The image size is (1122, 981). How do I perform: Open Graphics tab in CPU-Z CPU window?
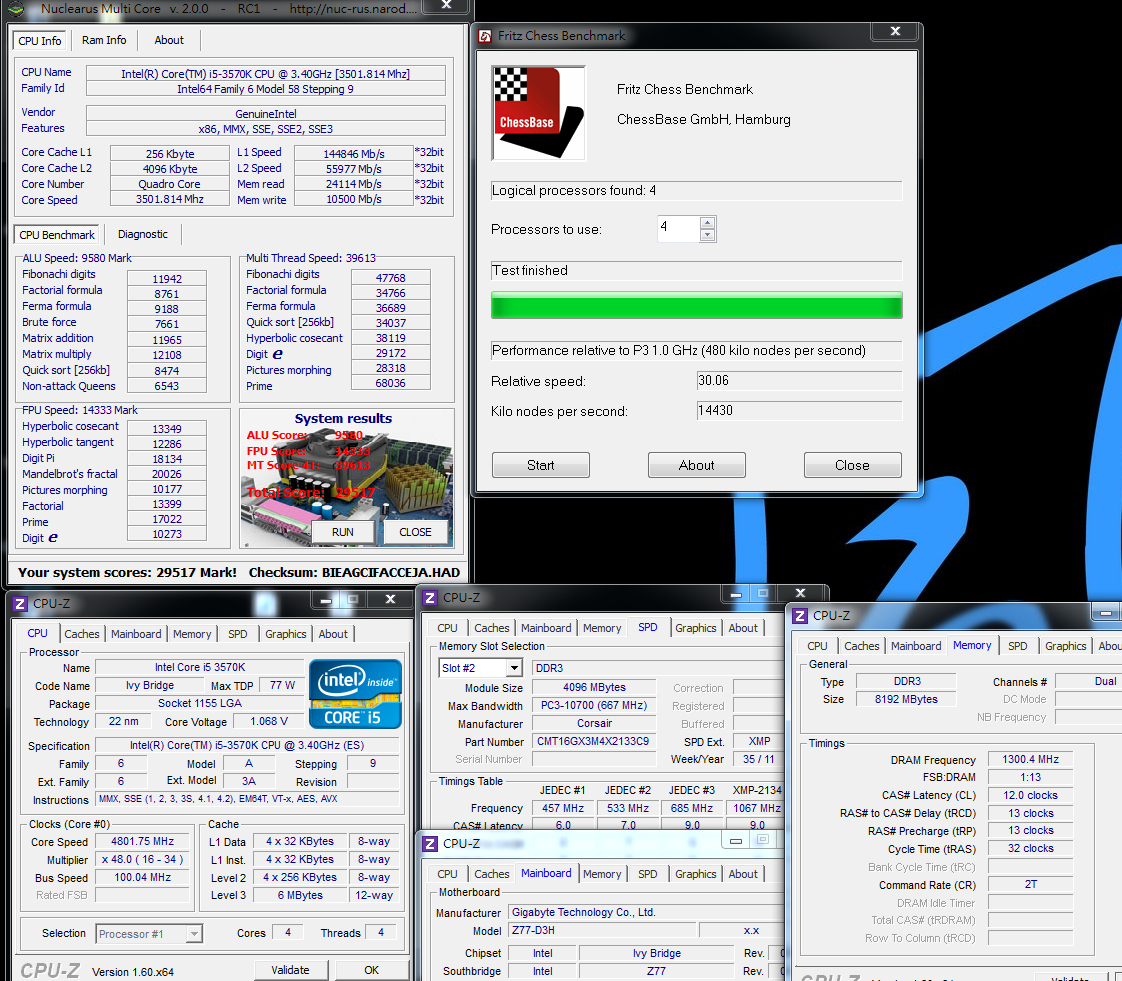[x=286, y=634]
